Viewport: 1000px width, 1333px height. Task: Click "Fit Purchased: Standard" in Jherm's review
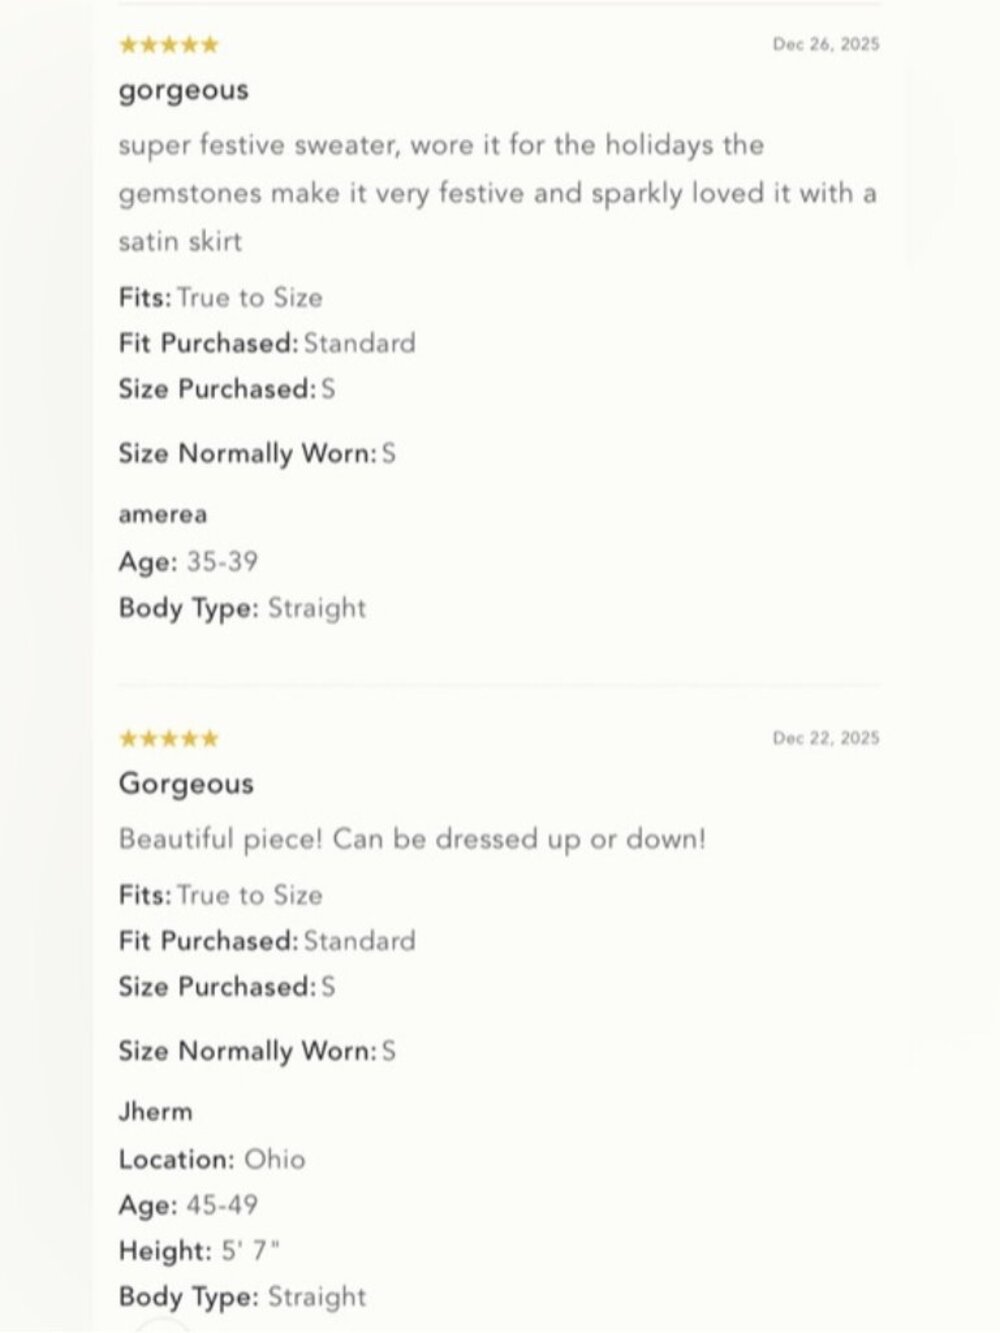click(x=266, y=941)
